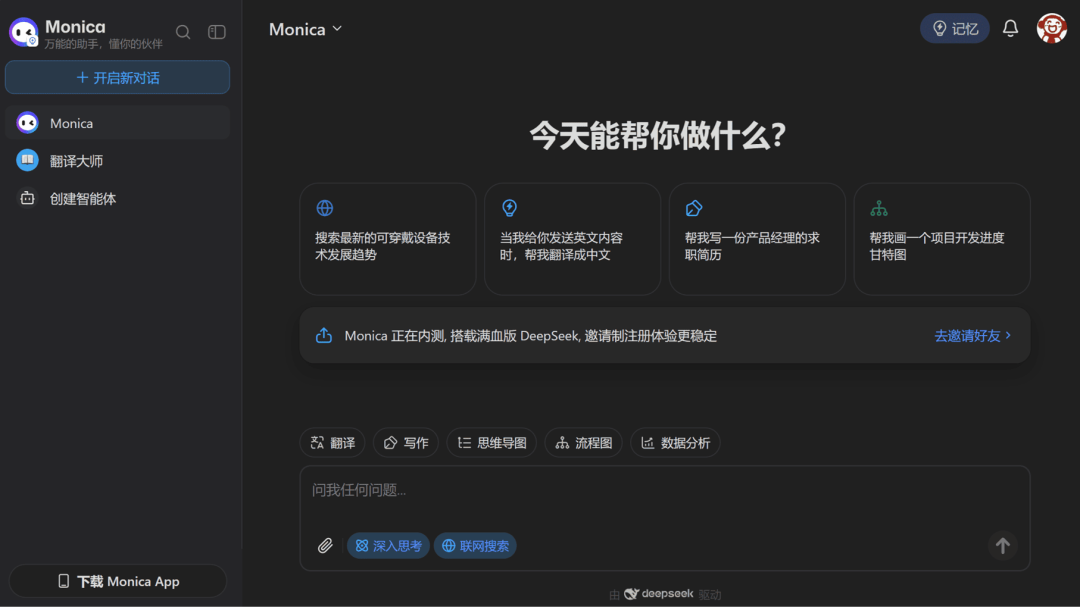Click the globe icon on the wearable search card
Viewport: 1080px width, 607px height.
point(324,208)
